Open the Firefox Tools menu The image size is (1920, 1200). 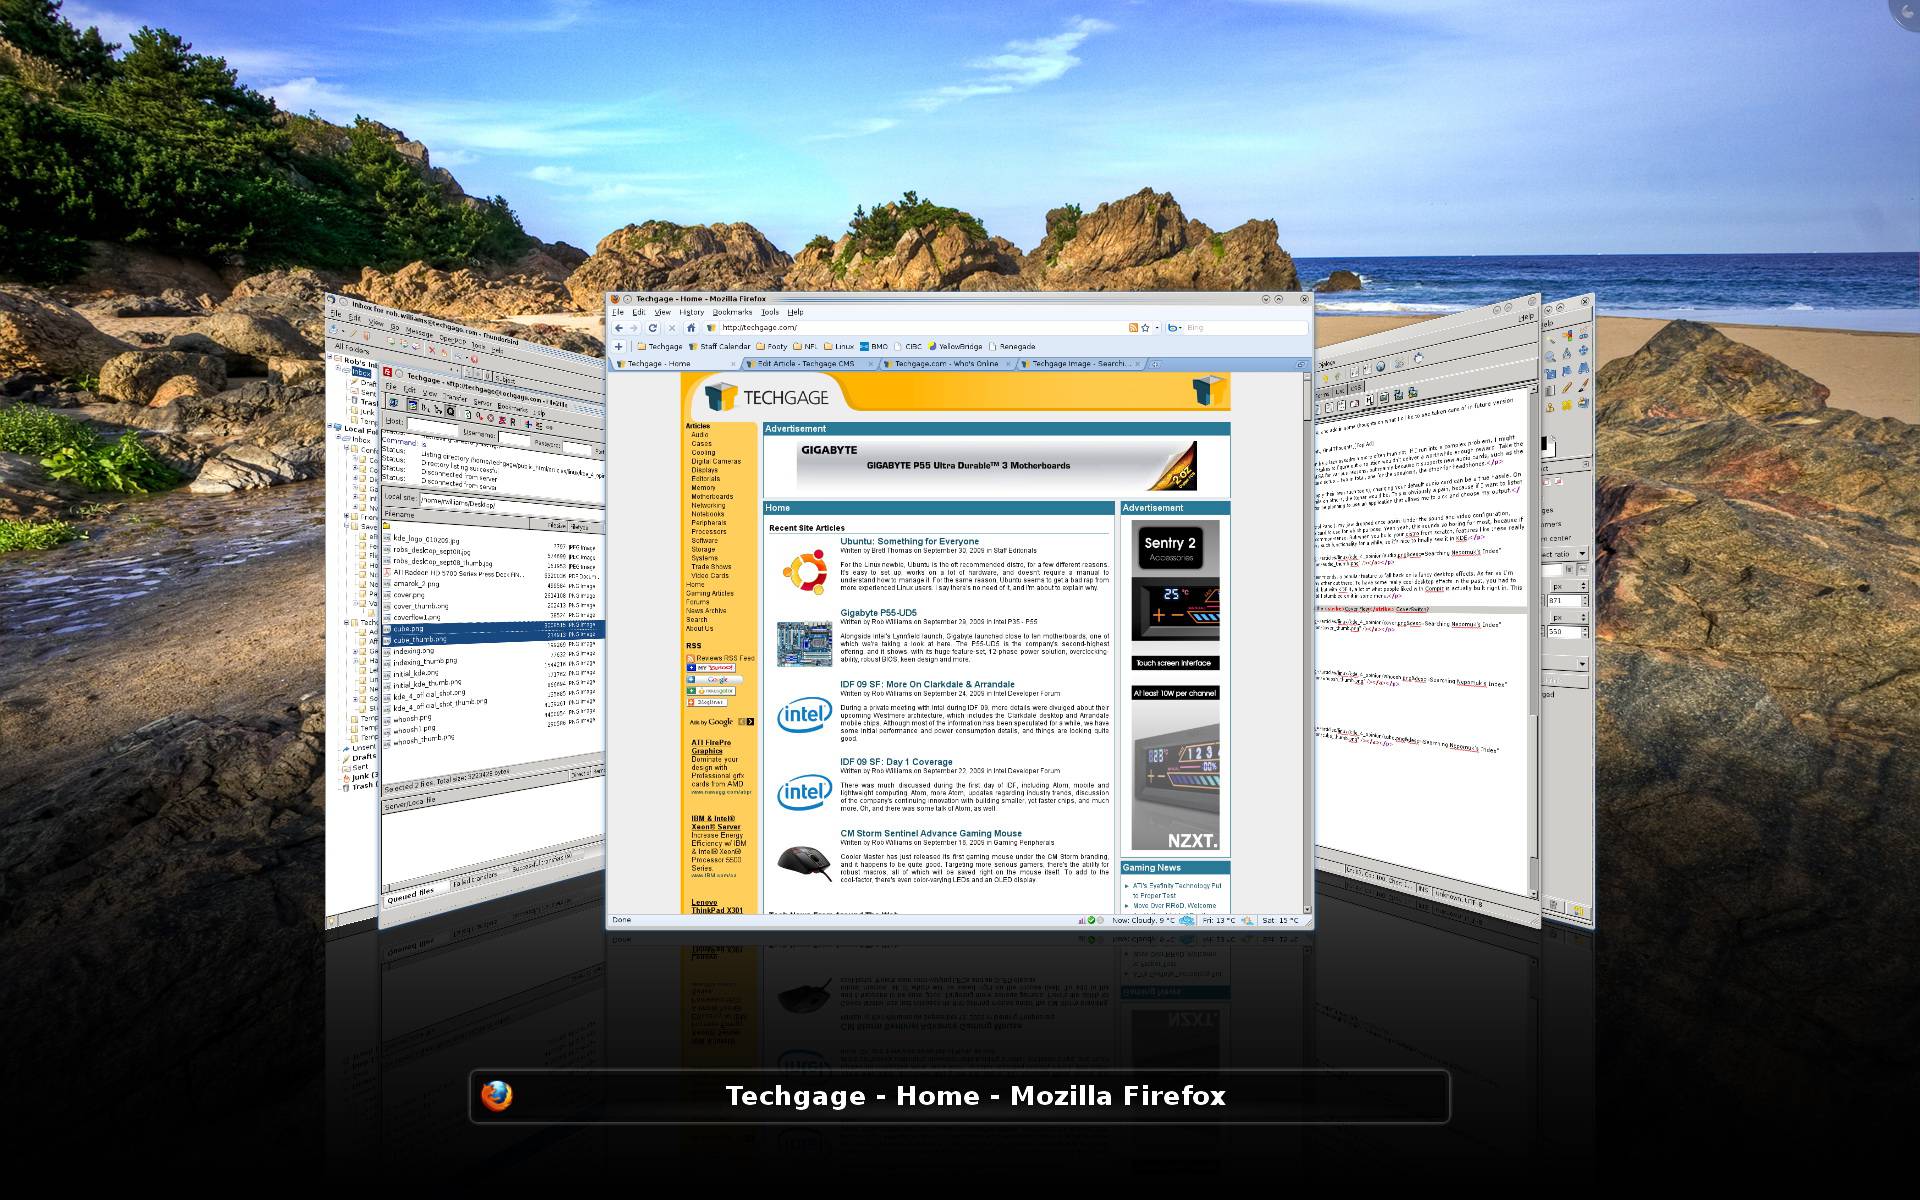(x=769, y=312)
